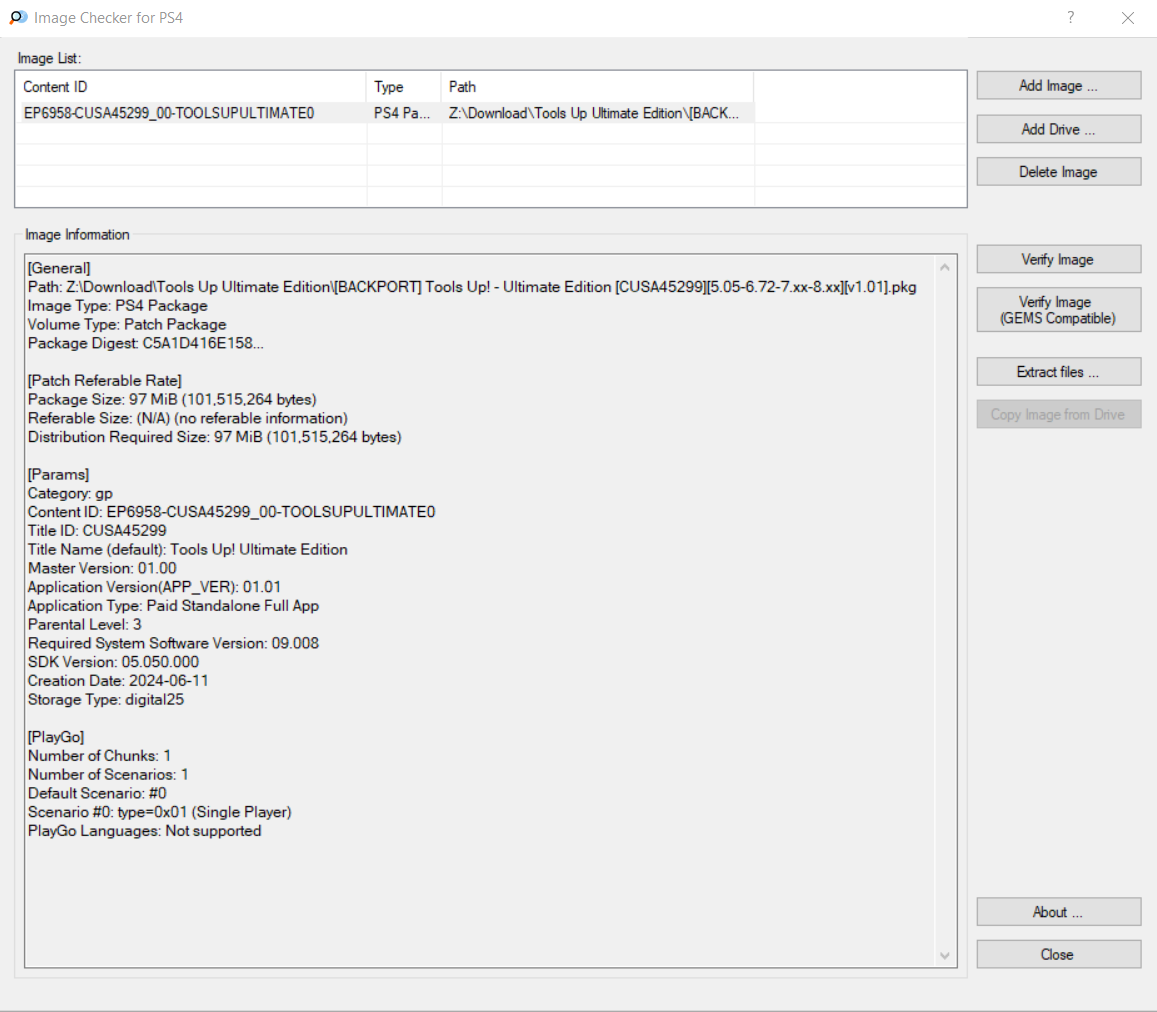This screenshot has width=1157, height=1012.
Task: Select the EP6958-CUSA45299_00-TOOLSUPULTIMATE0 list row
Action: click(x=491, y=113)
